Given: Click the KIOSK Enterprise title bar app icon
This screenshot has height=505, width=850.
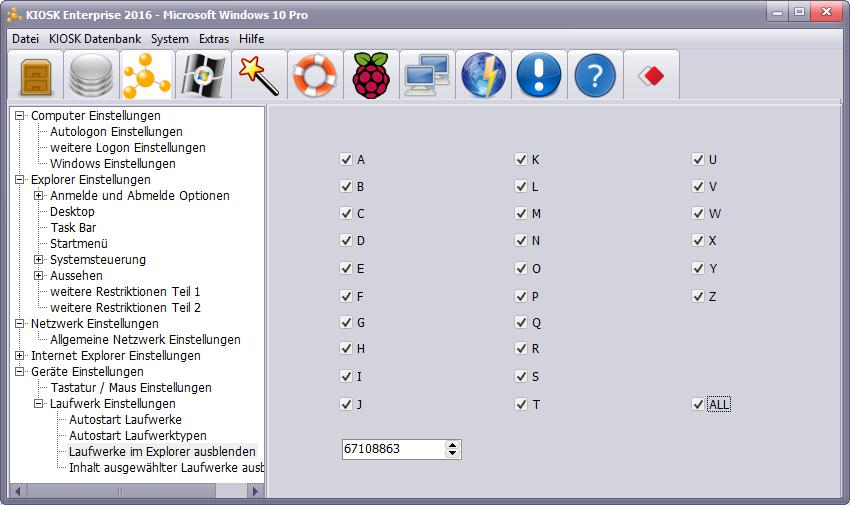Looking at the screenshot, I should point(14,15).
